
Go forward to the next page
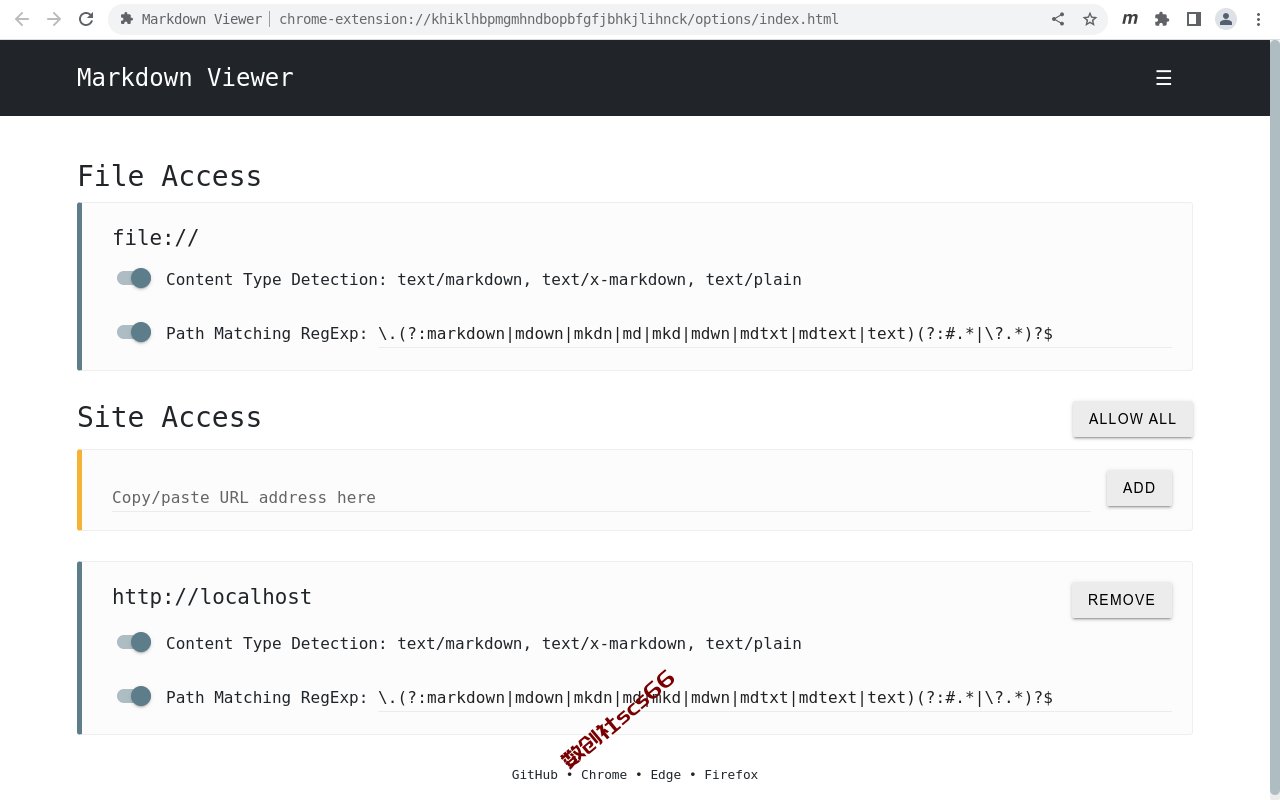(x=54, y=19)
